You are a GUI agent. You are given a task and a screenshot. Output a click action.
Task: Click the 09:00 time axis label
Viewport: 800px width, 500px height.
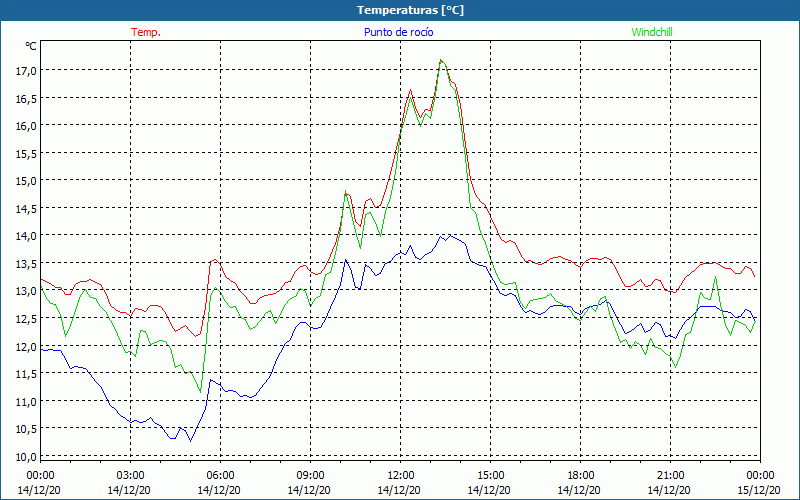click(x=310, y=476)
